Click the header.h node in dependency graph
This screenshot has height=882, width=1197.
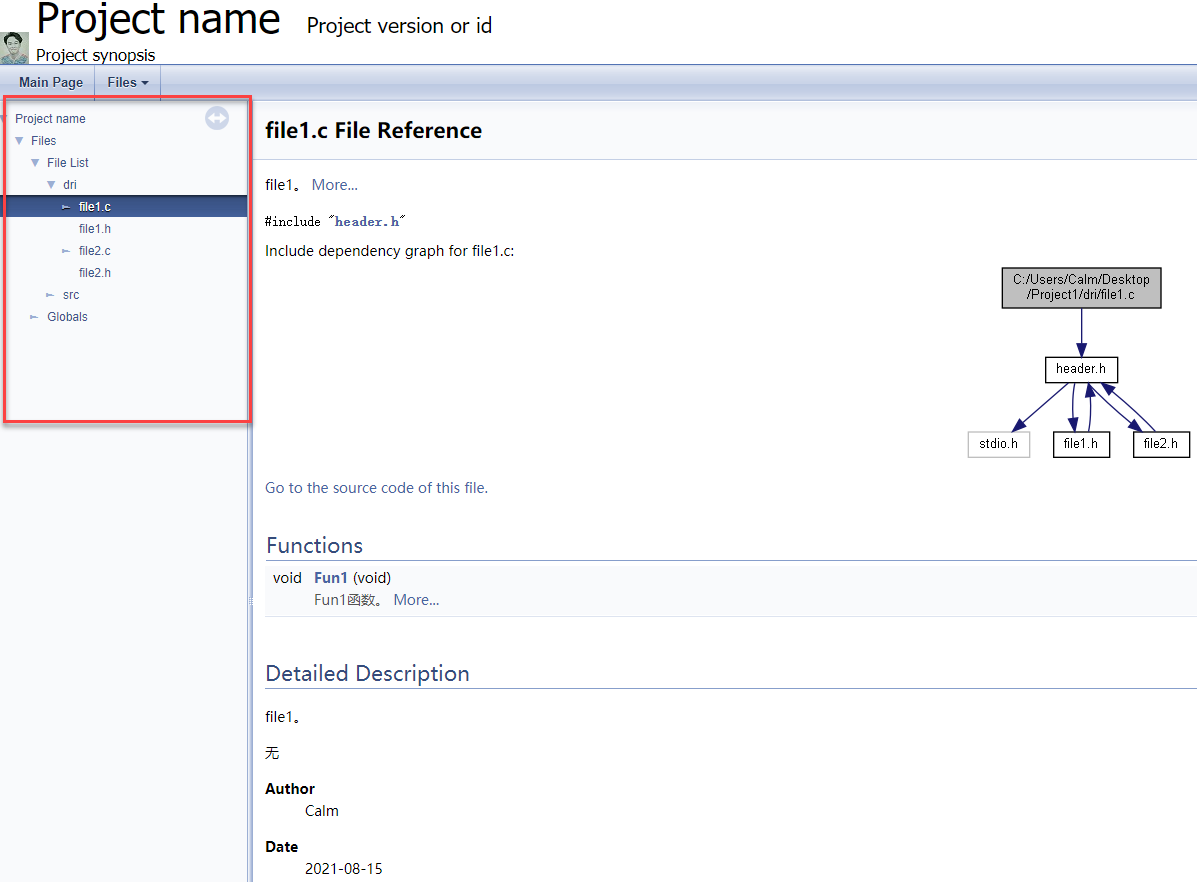pos(1081,369)
